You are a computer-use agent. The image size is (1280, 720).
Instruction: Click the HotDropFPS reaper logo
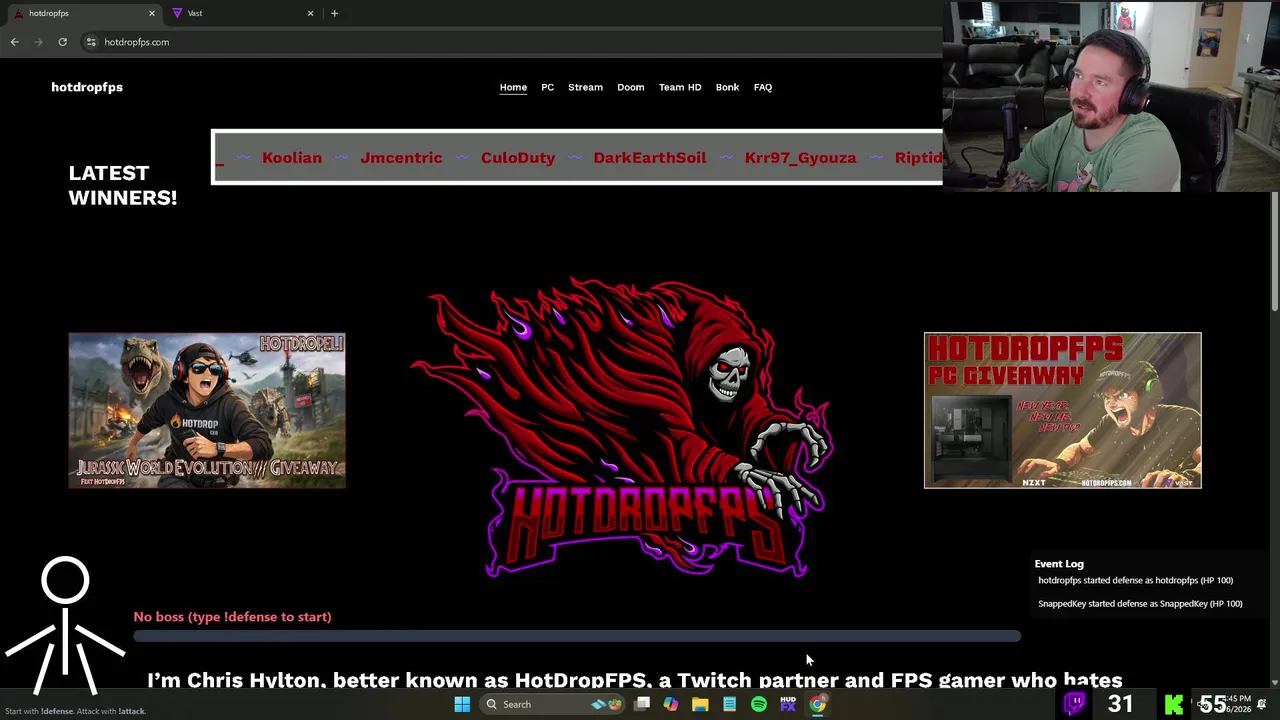(620, 428)
